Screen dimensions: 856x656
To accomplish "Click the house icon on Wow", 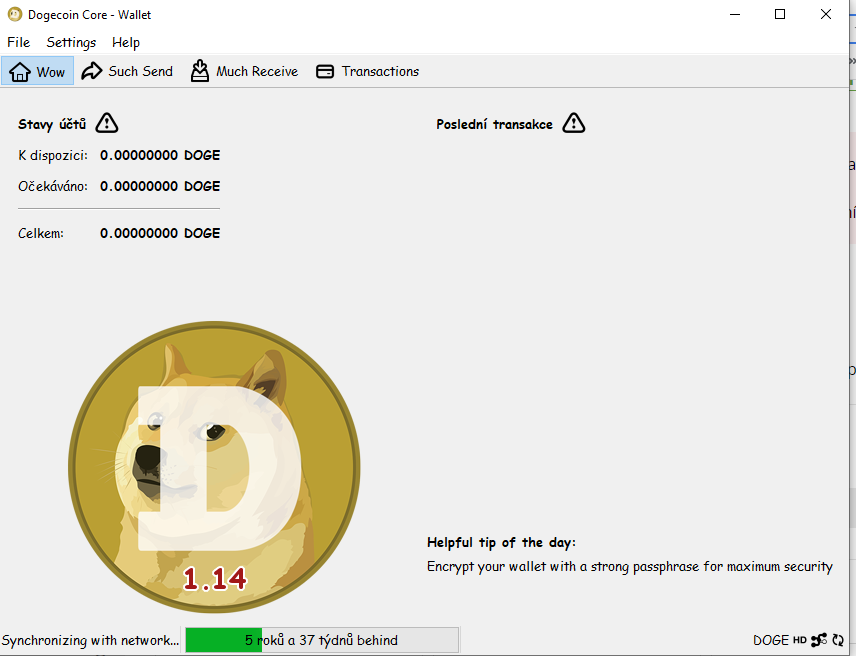I will [20, 71].
